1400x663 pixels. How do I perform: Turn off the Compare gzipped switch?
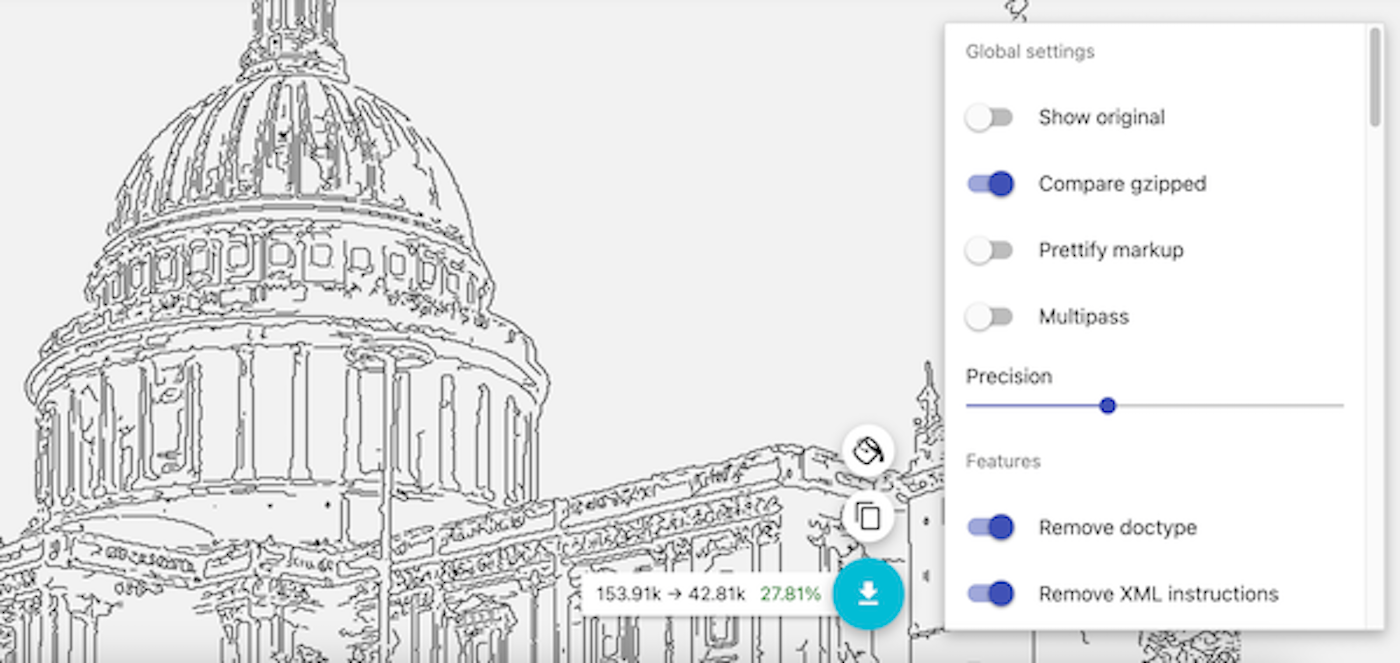990,184
